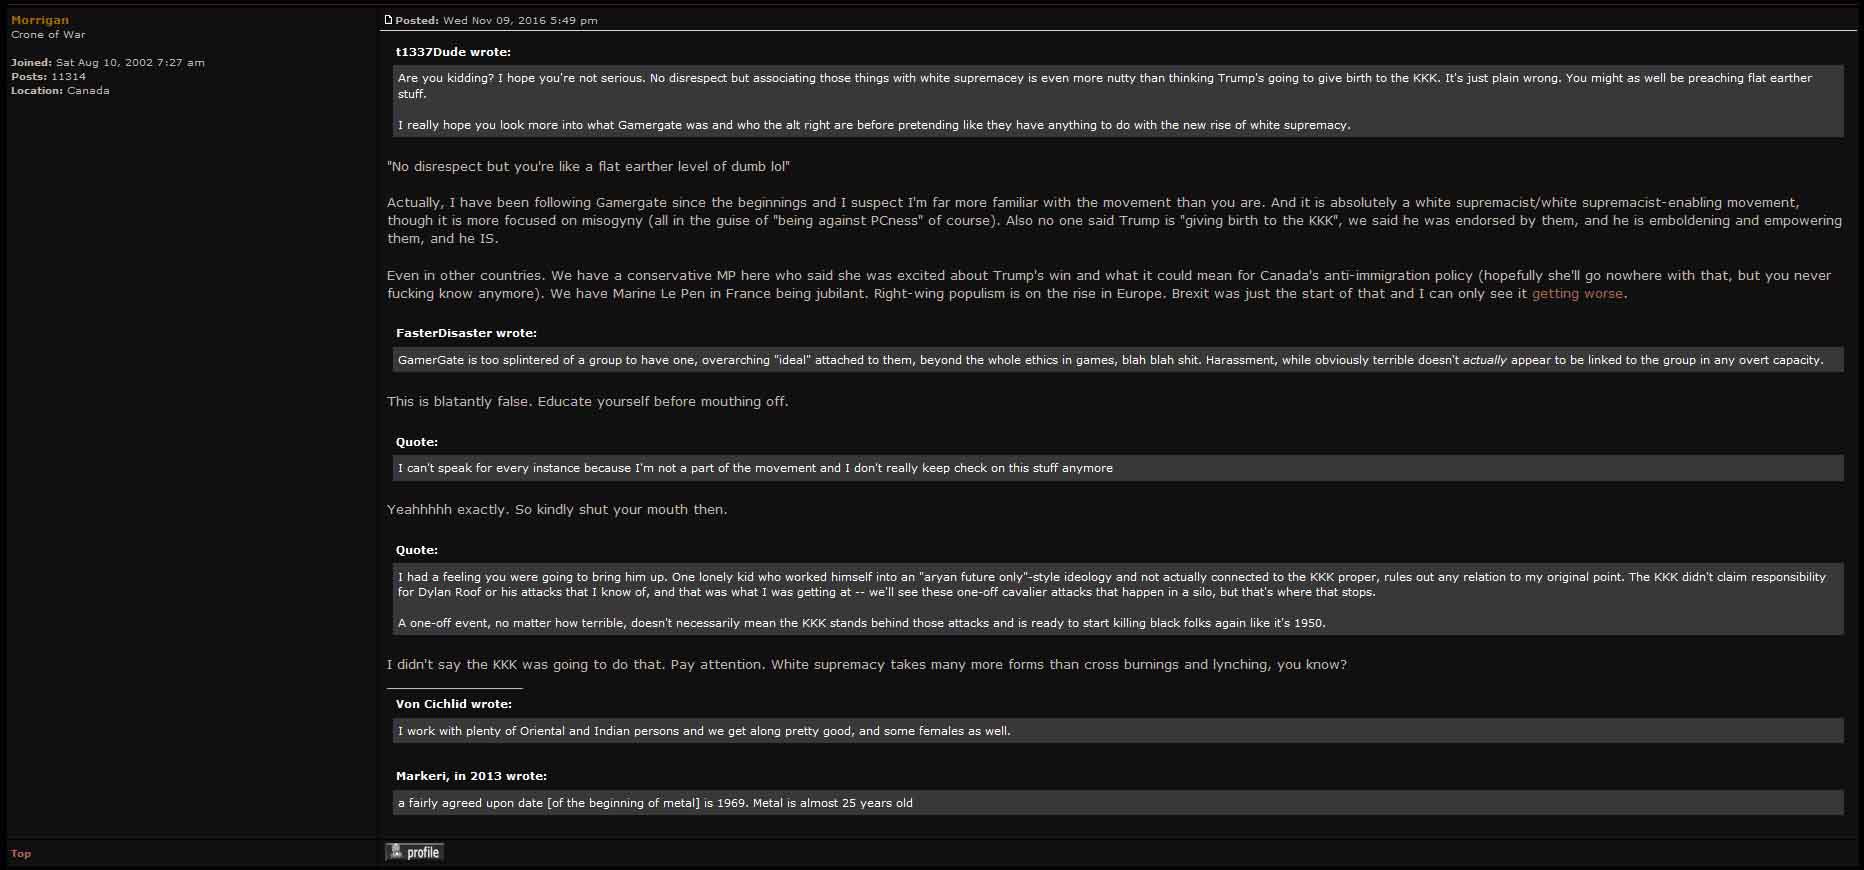Click the 'Markeri, in 2013 wrote:' header
The width and height of the screenshot is (1864, 870).
pyautogui.click(x=471, y=776)
